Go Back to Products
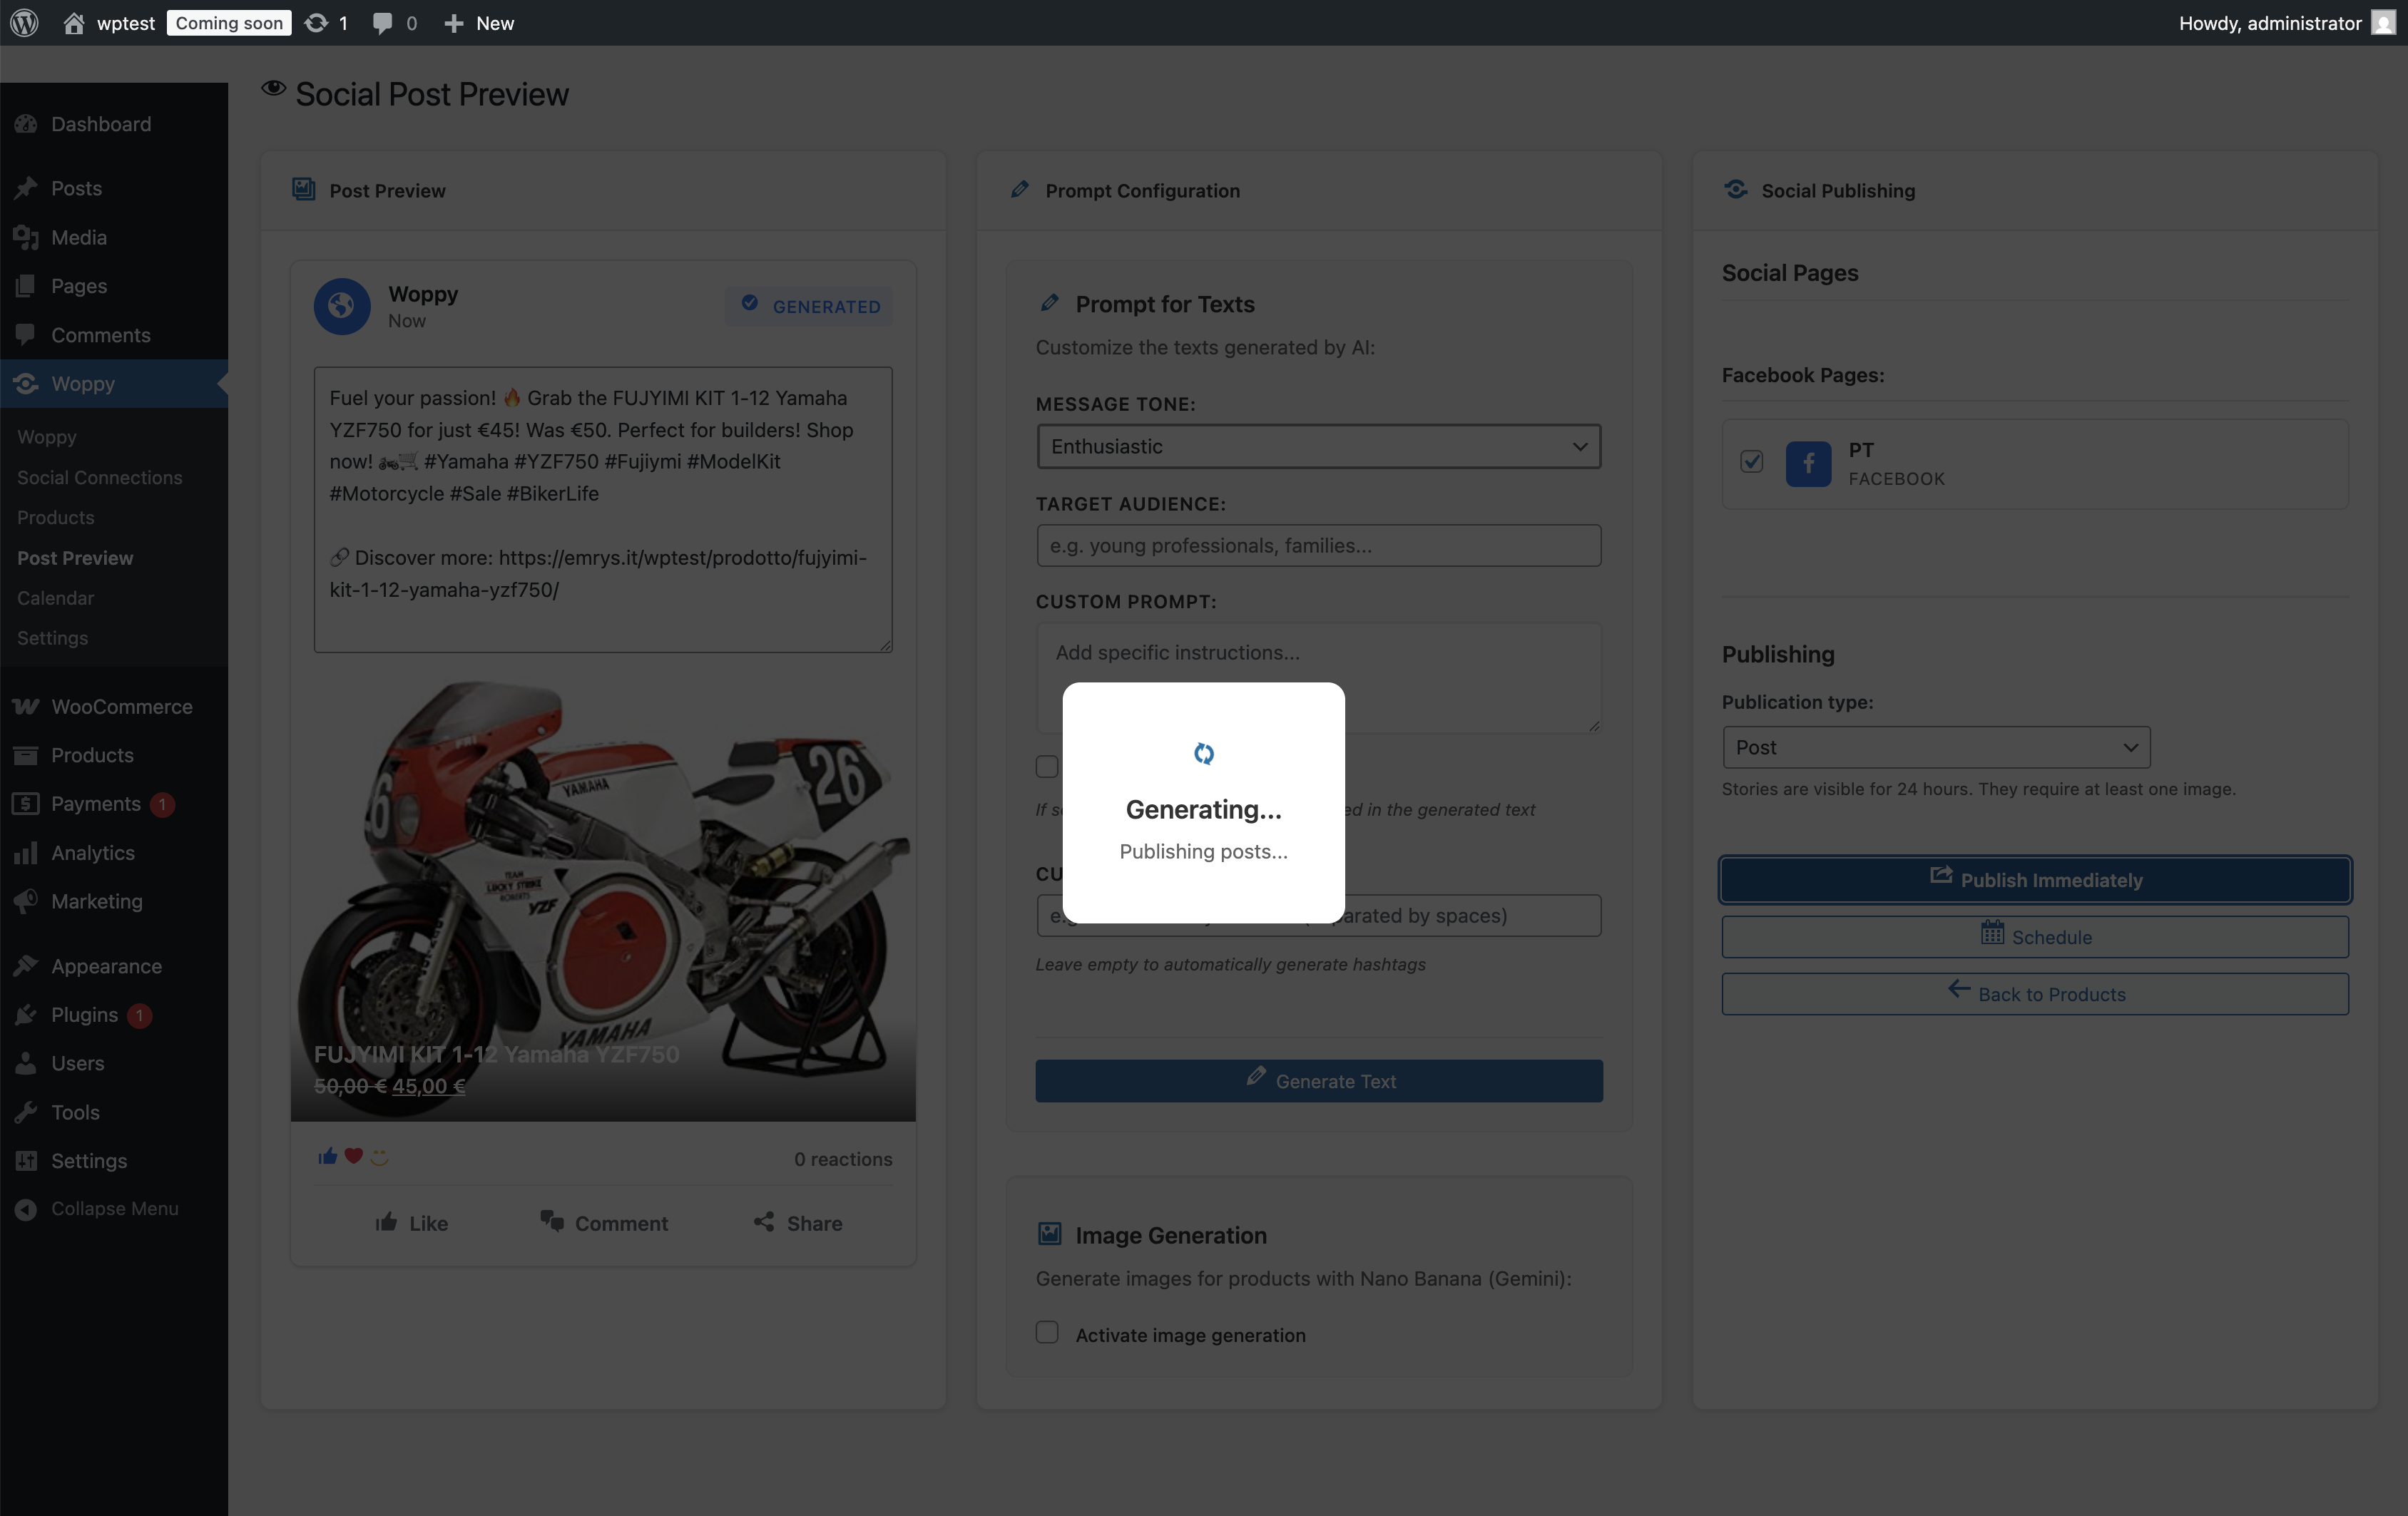Image resolution: width=2408 pixels, height=1516 pixels. [x=2035, y=993]
